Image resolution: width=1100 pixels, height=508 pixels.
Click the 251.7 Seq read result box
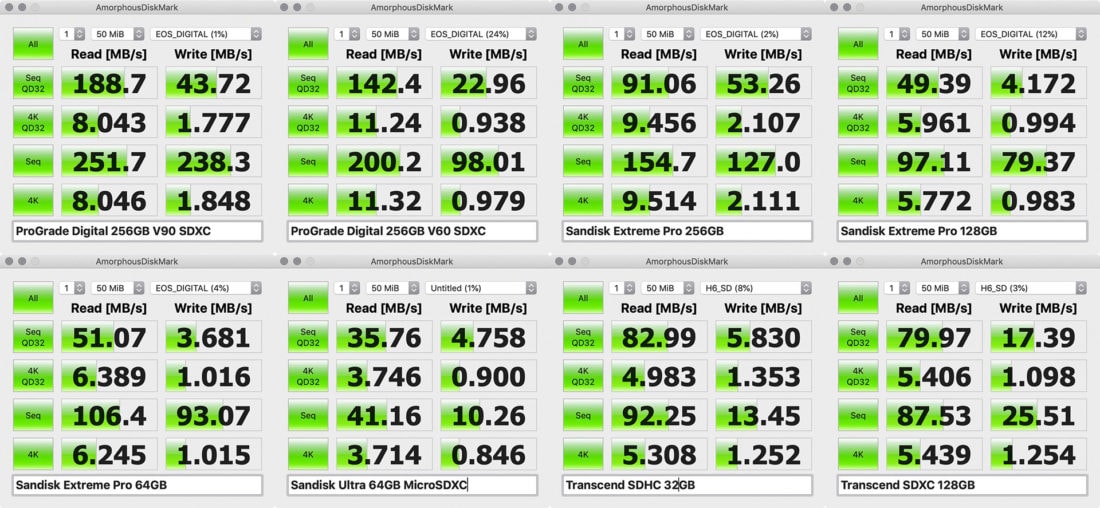[x=109, y=161]
